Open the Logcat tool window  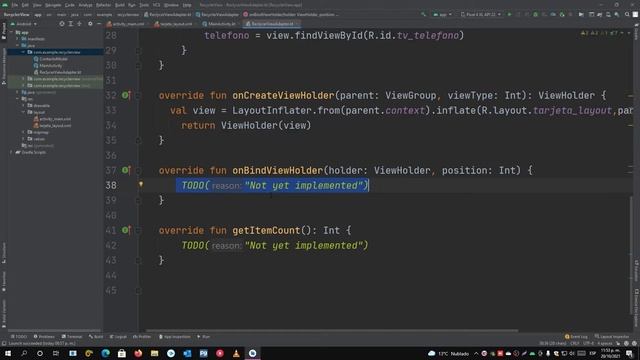coord(118,337)
